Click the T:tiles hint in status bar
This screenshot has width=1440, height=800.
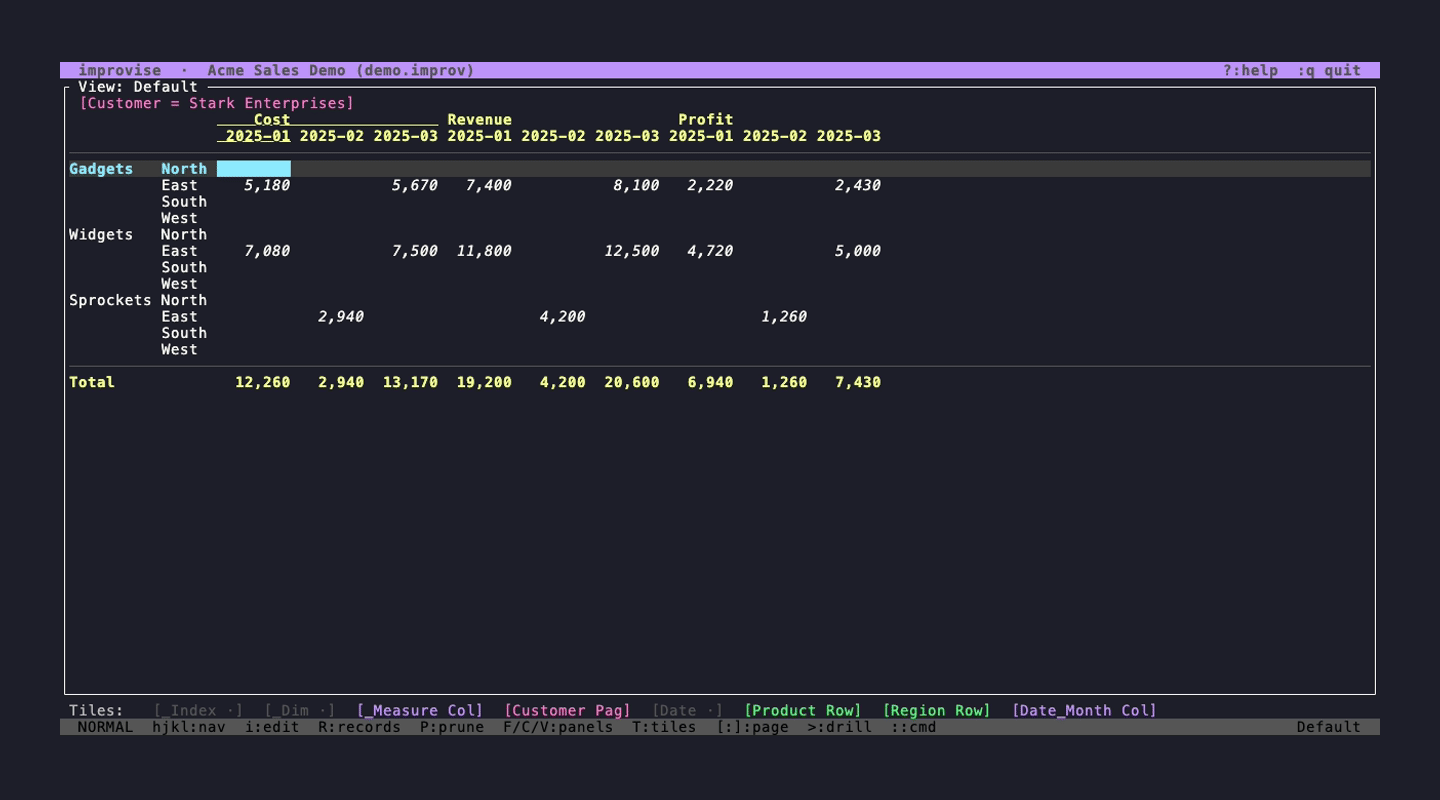click(x=664, y=727)
